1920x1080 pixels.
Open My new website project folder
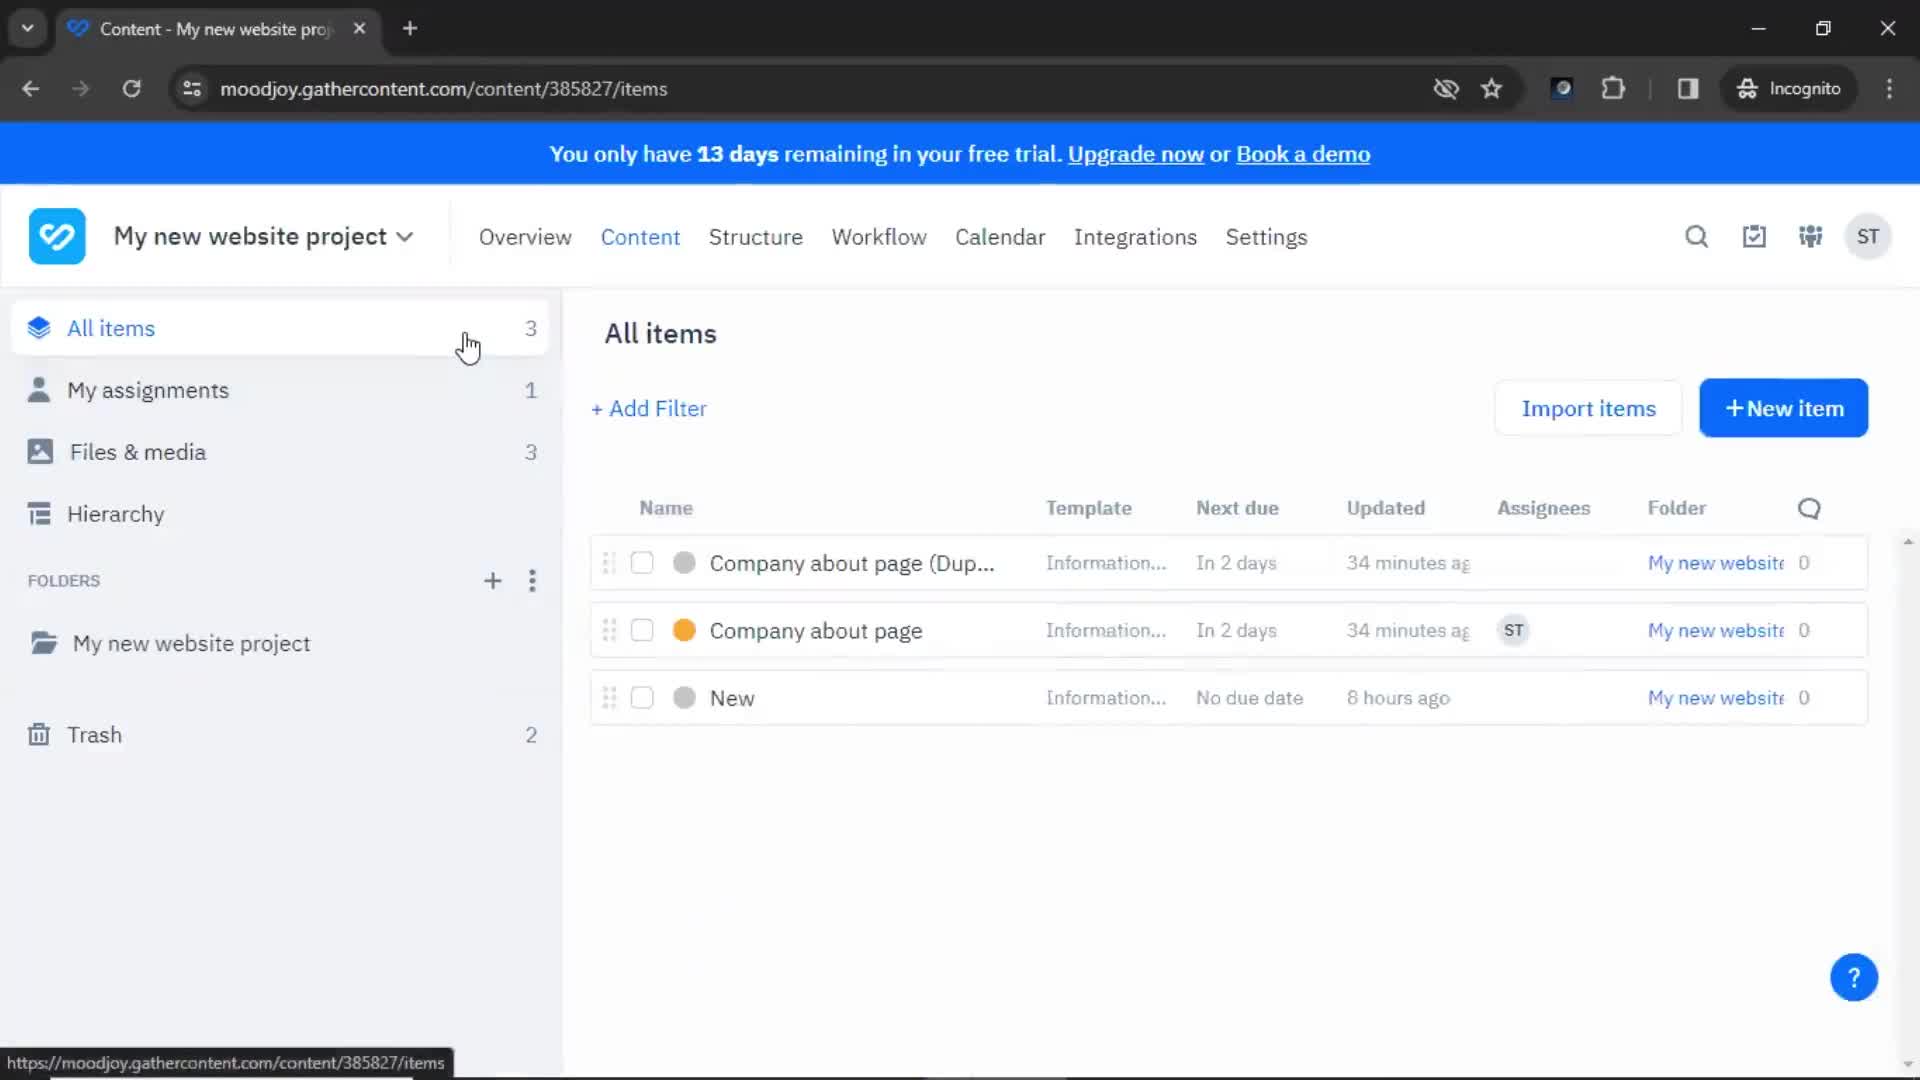tap(191, 644)
